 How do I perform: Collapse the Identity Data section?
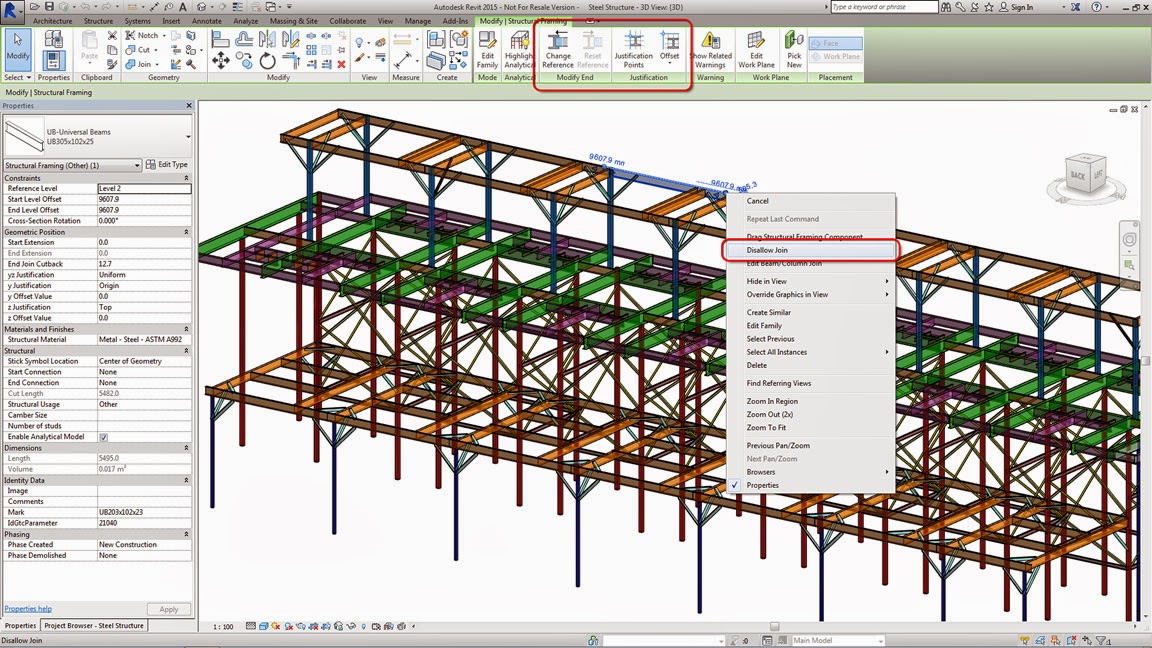tap(186, 480)
